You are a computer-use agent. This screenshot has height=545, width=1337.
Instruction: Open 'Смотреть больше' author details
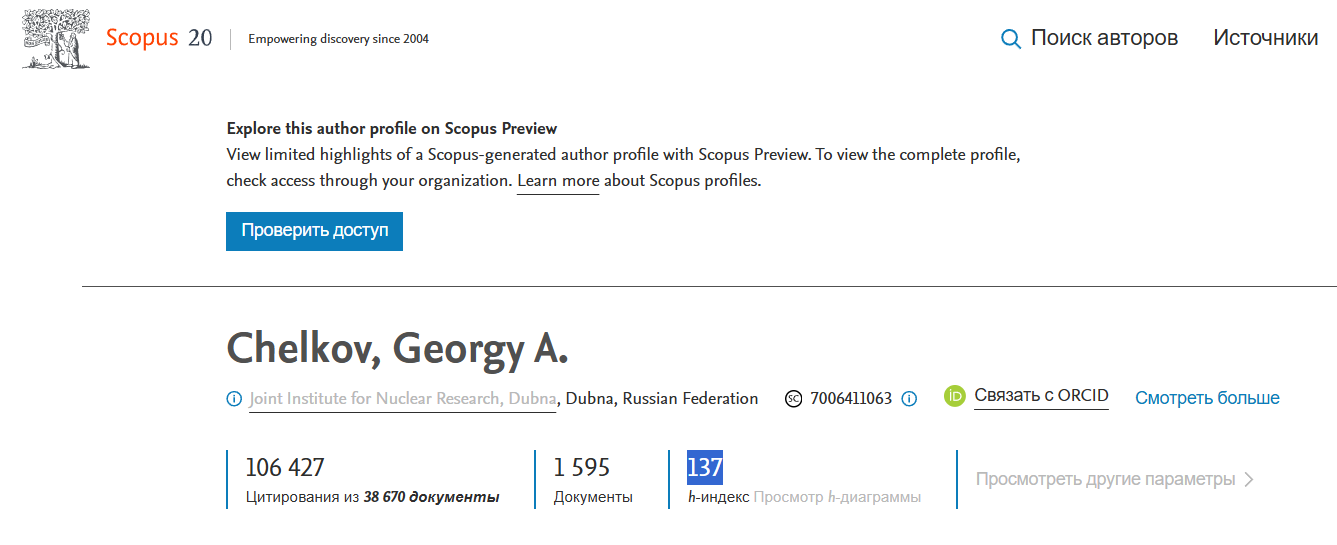point(1207,398)
